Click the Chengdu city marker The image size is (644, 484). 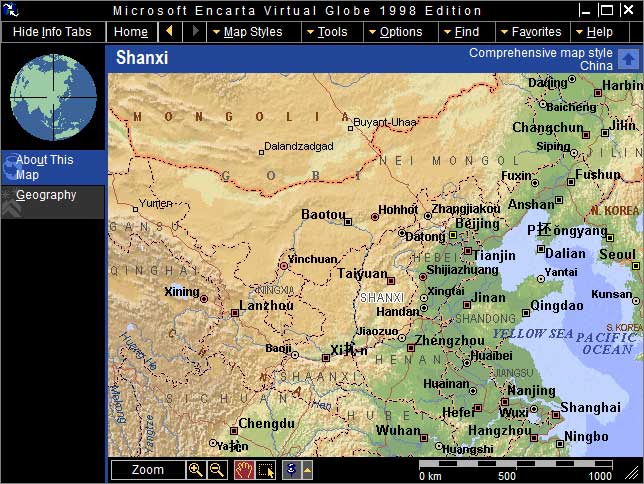(x=234, y=431)
